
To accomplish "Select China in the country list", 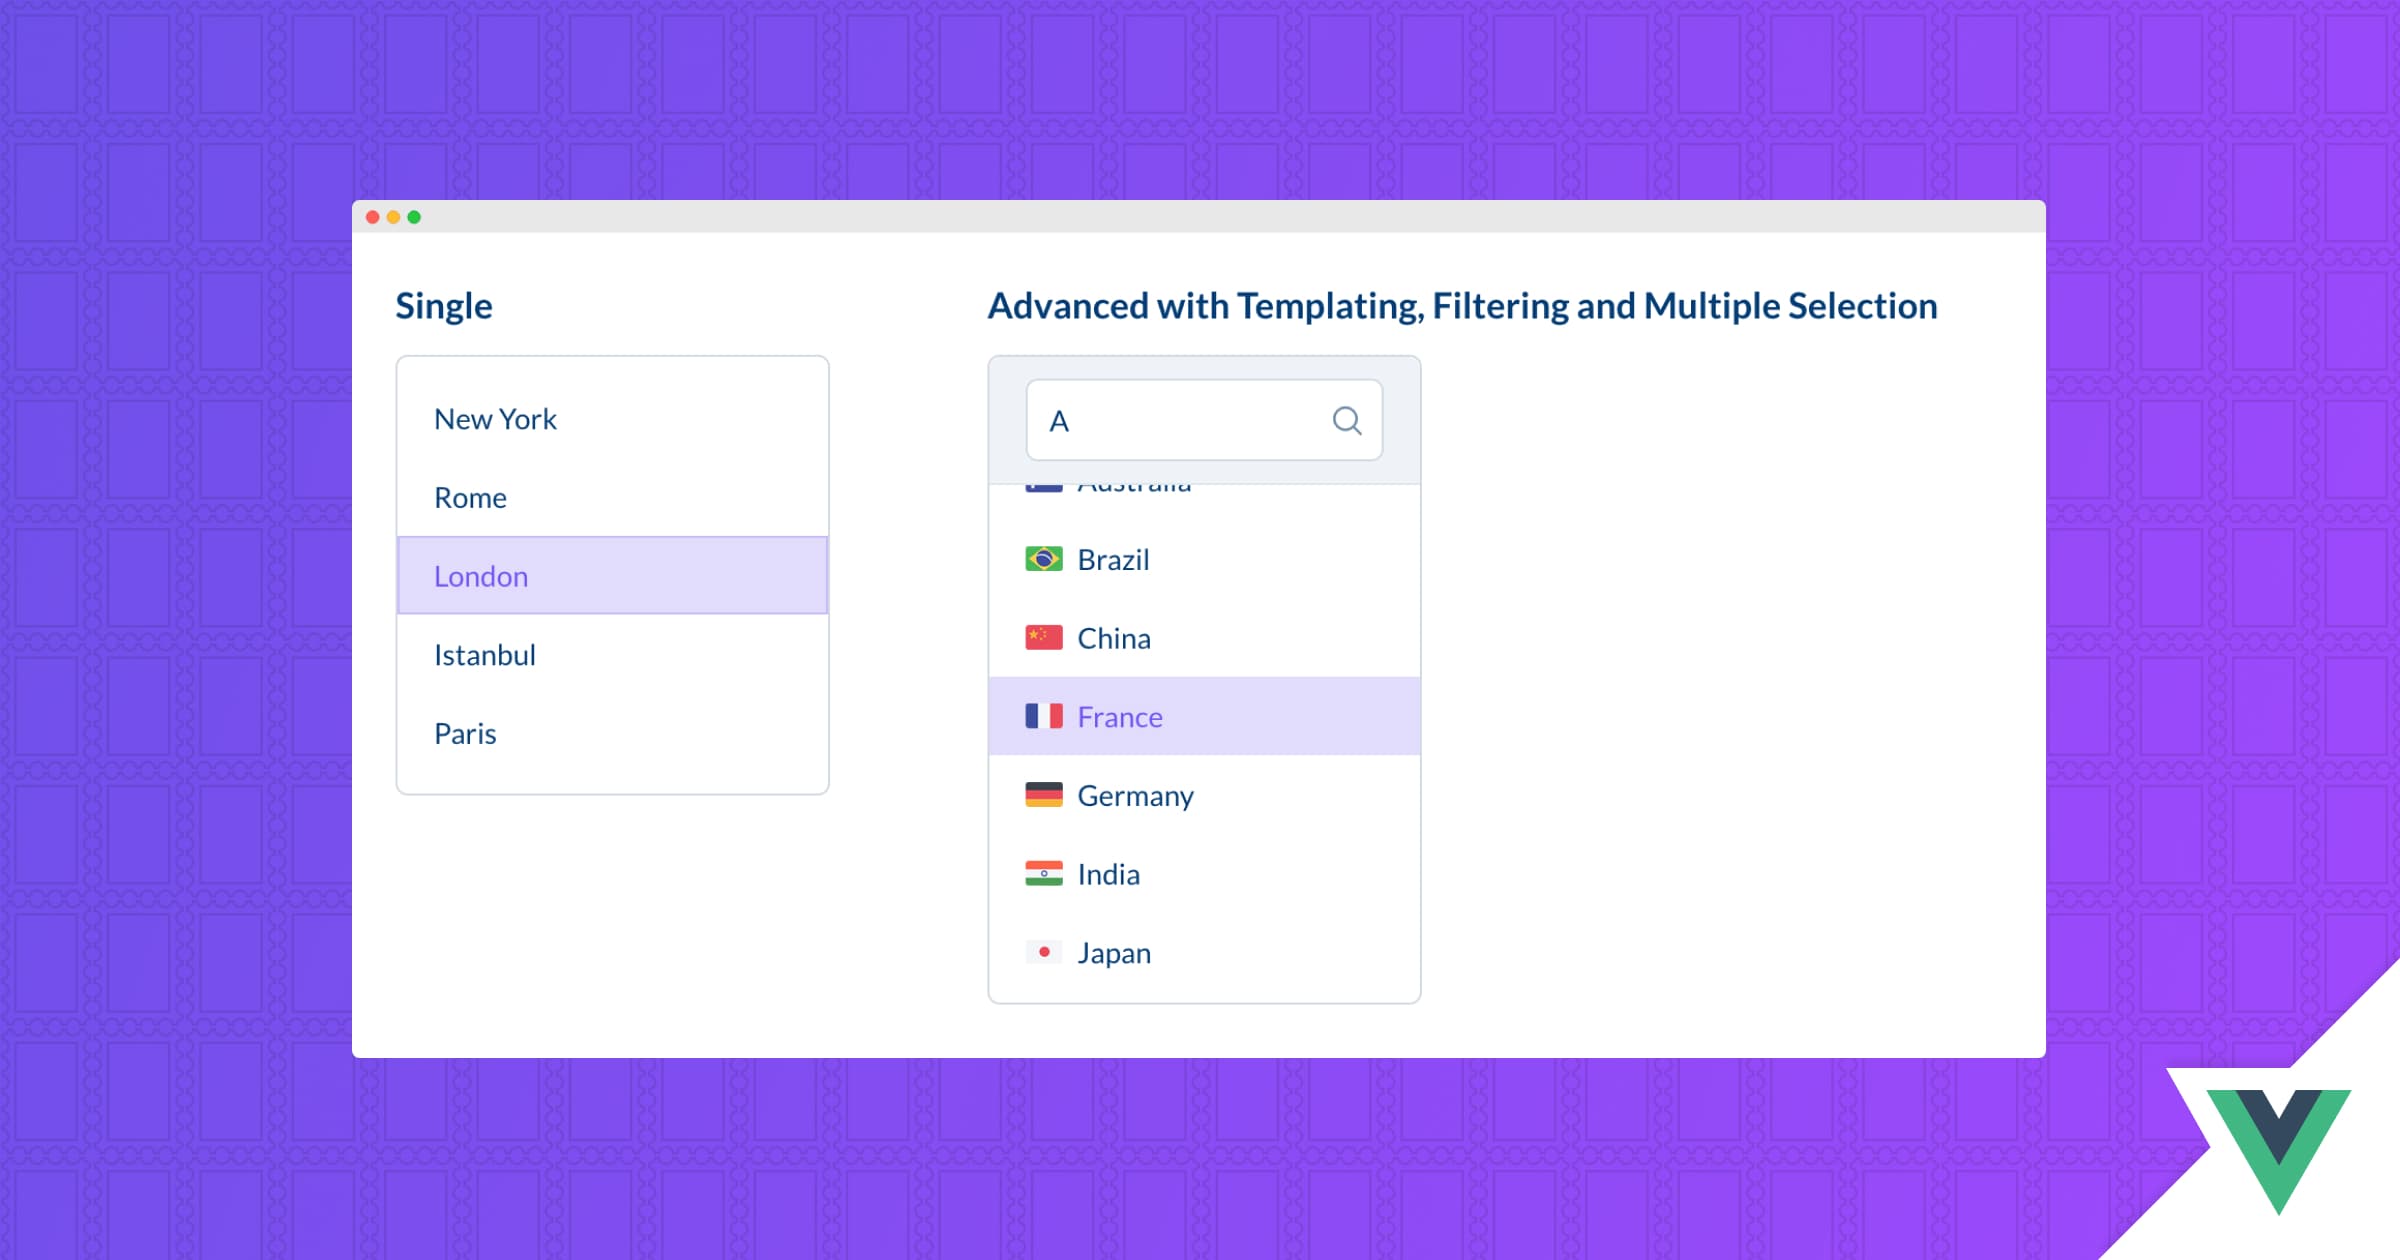I will tap(1204, 638).
